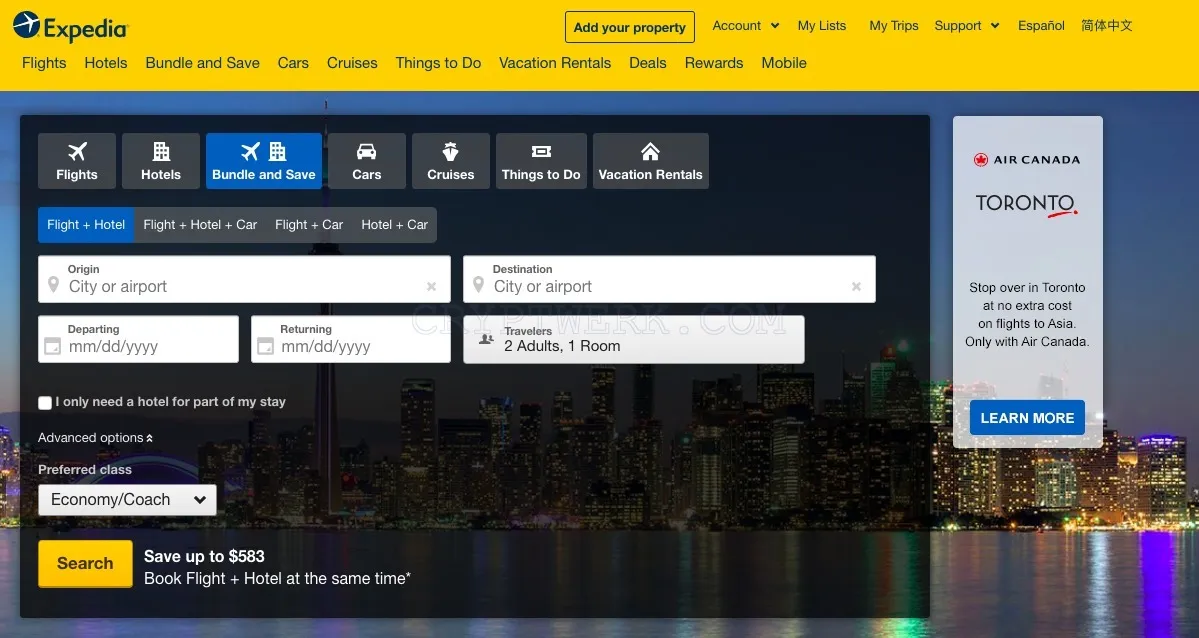This screenshot has width=1199, height=638.
Task: Clear the Origin field with the x icon
Action: point(431,286)
